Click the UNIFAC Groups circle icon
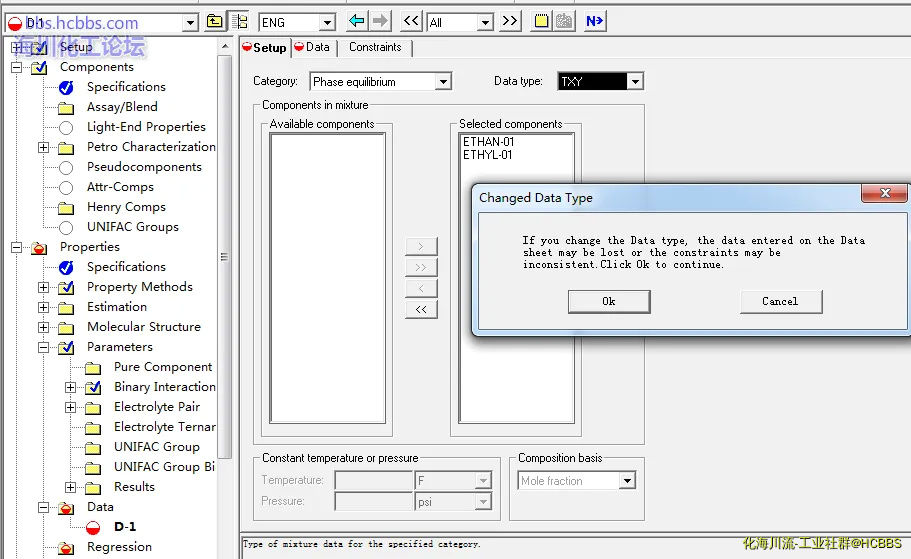The height and width of the screenshot is (559, 911). click(66, 227)
